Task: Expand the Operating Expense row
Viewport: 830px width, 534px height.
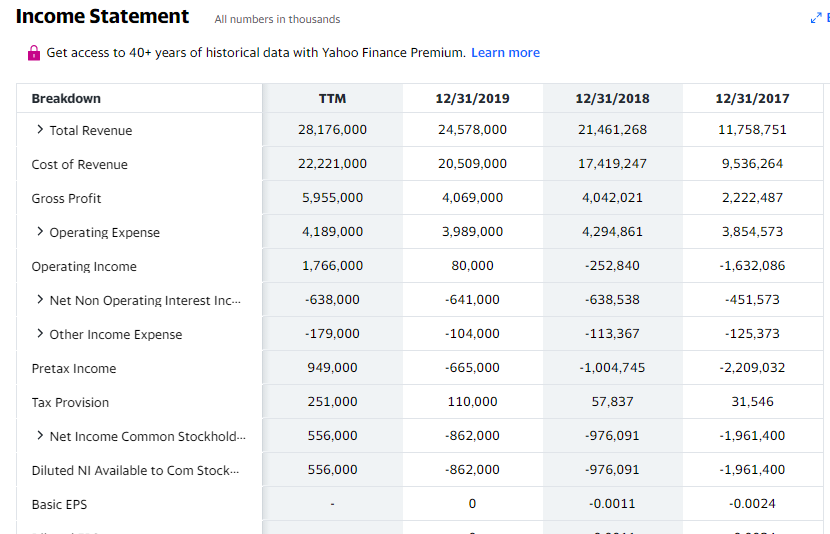Action: (40, 231)
